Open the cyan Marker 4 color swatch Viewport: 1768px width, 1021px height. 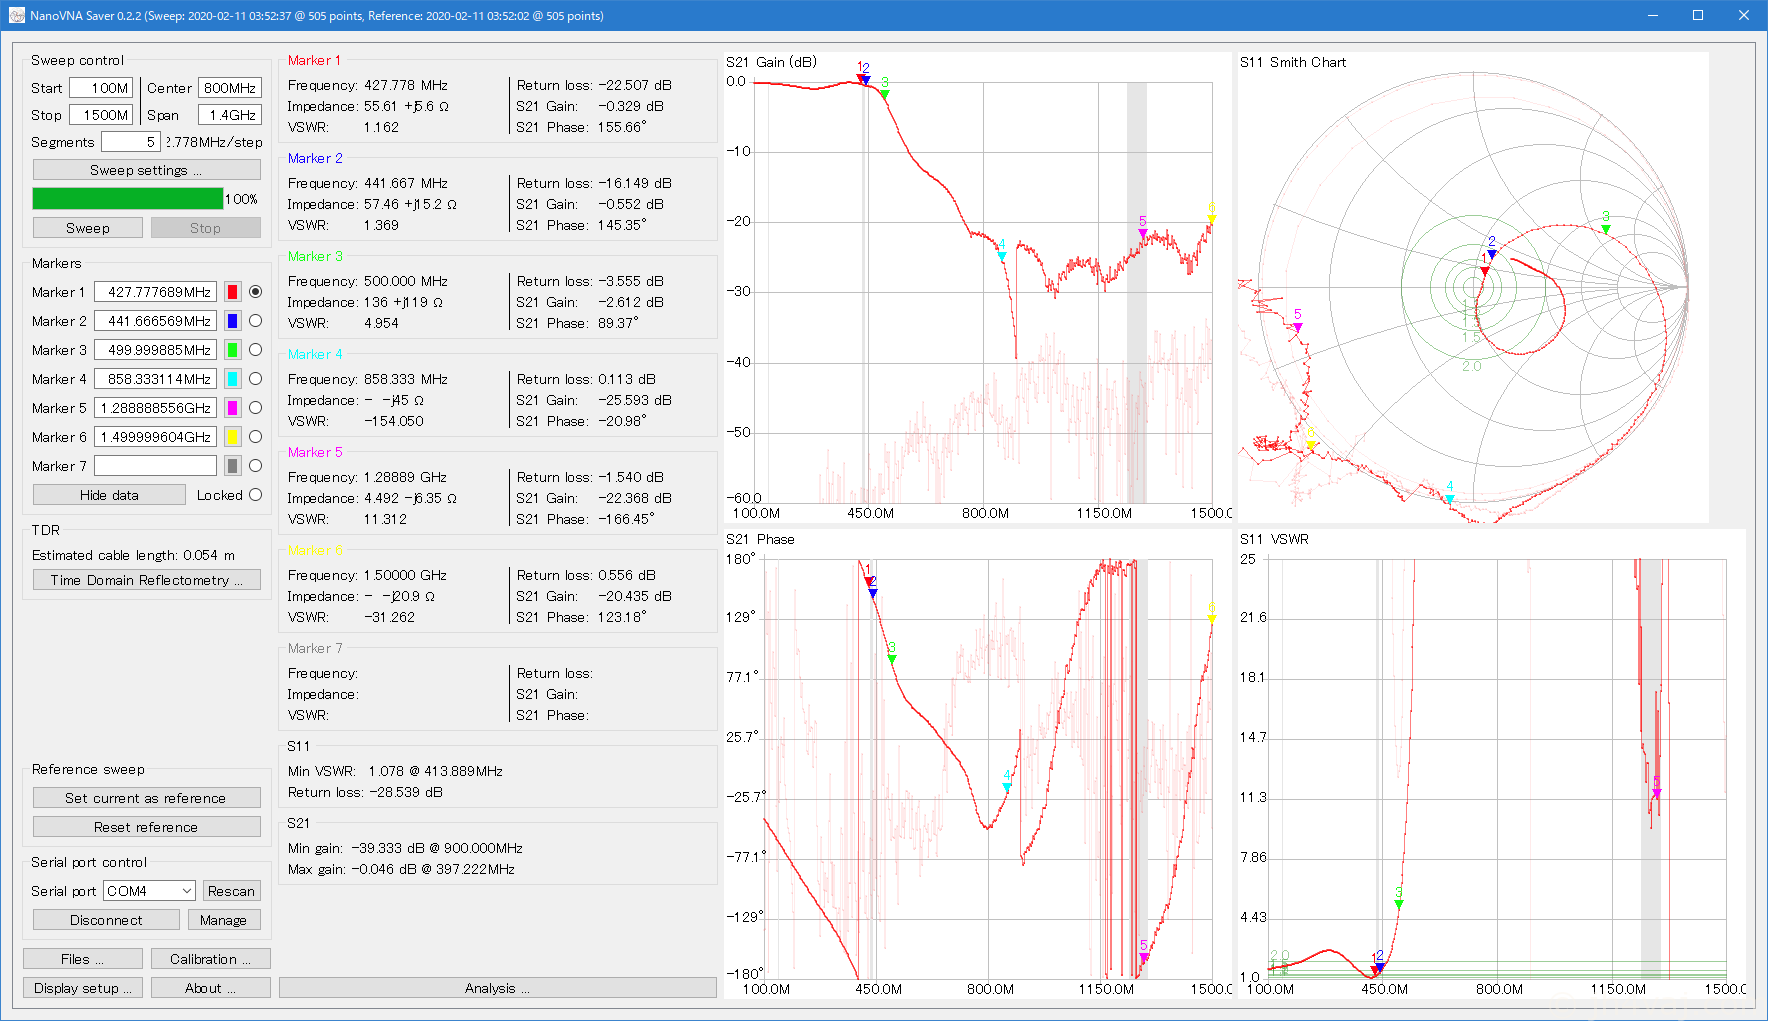232,379
